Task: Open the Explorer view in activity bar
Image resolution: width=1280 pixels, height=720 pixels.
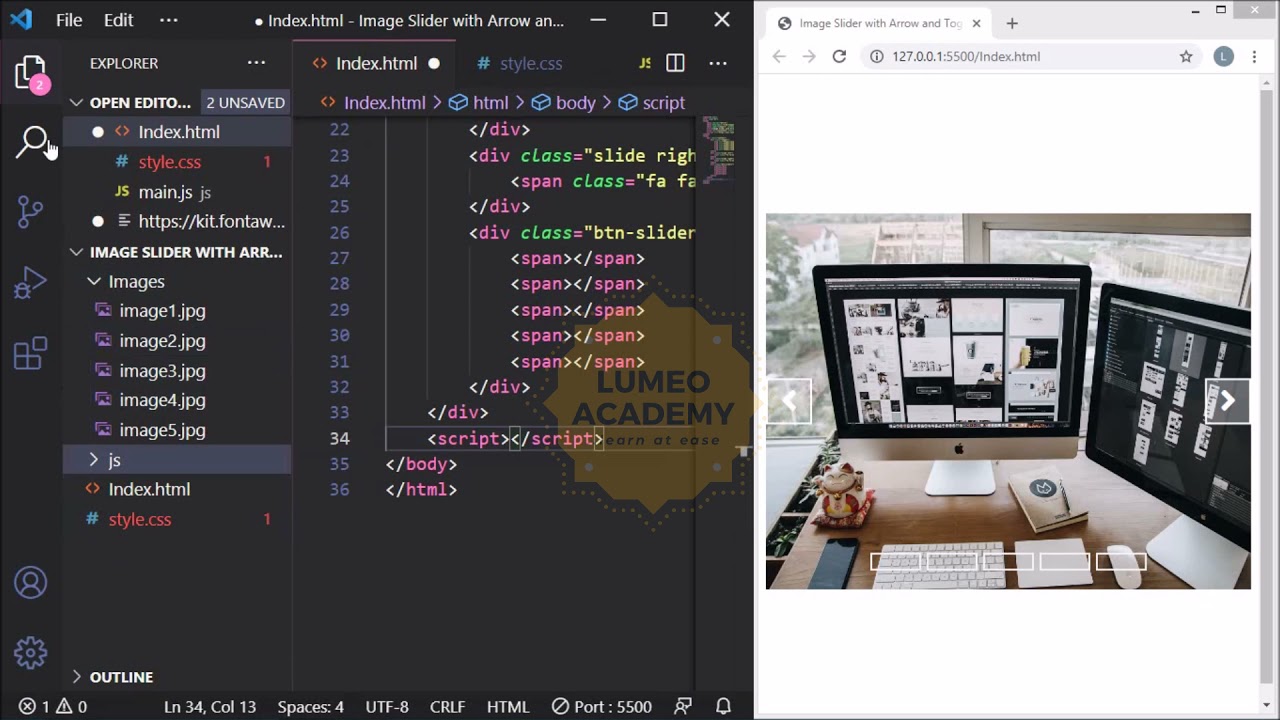Action: (x=31, y=74)
